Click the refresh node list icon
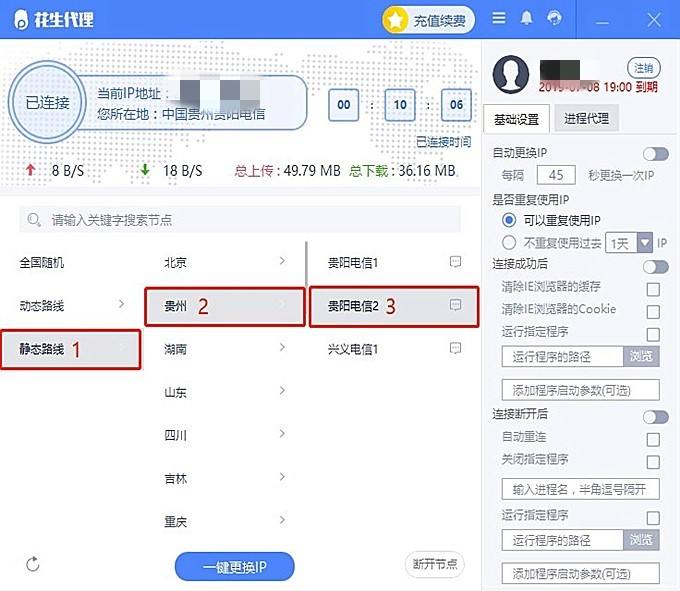 pyautogui.click(x=33, y=564)
